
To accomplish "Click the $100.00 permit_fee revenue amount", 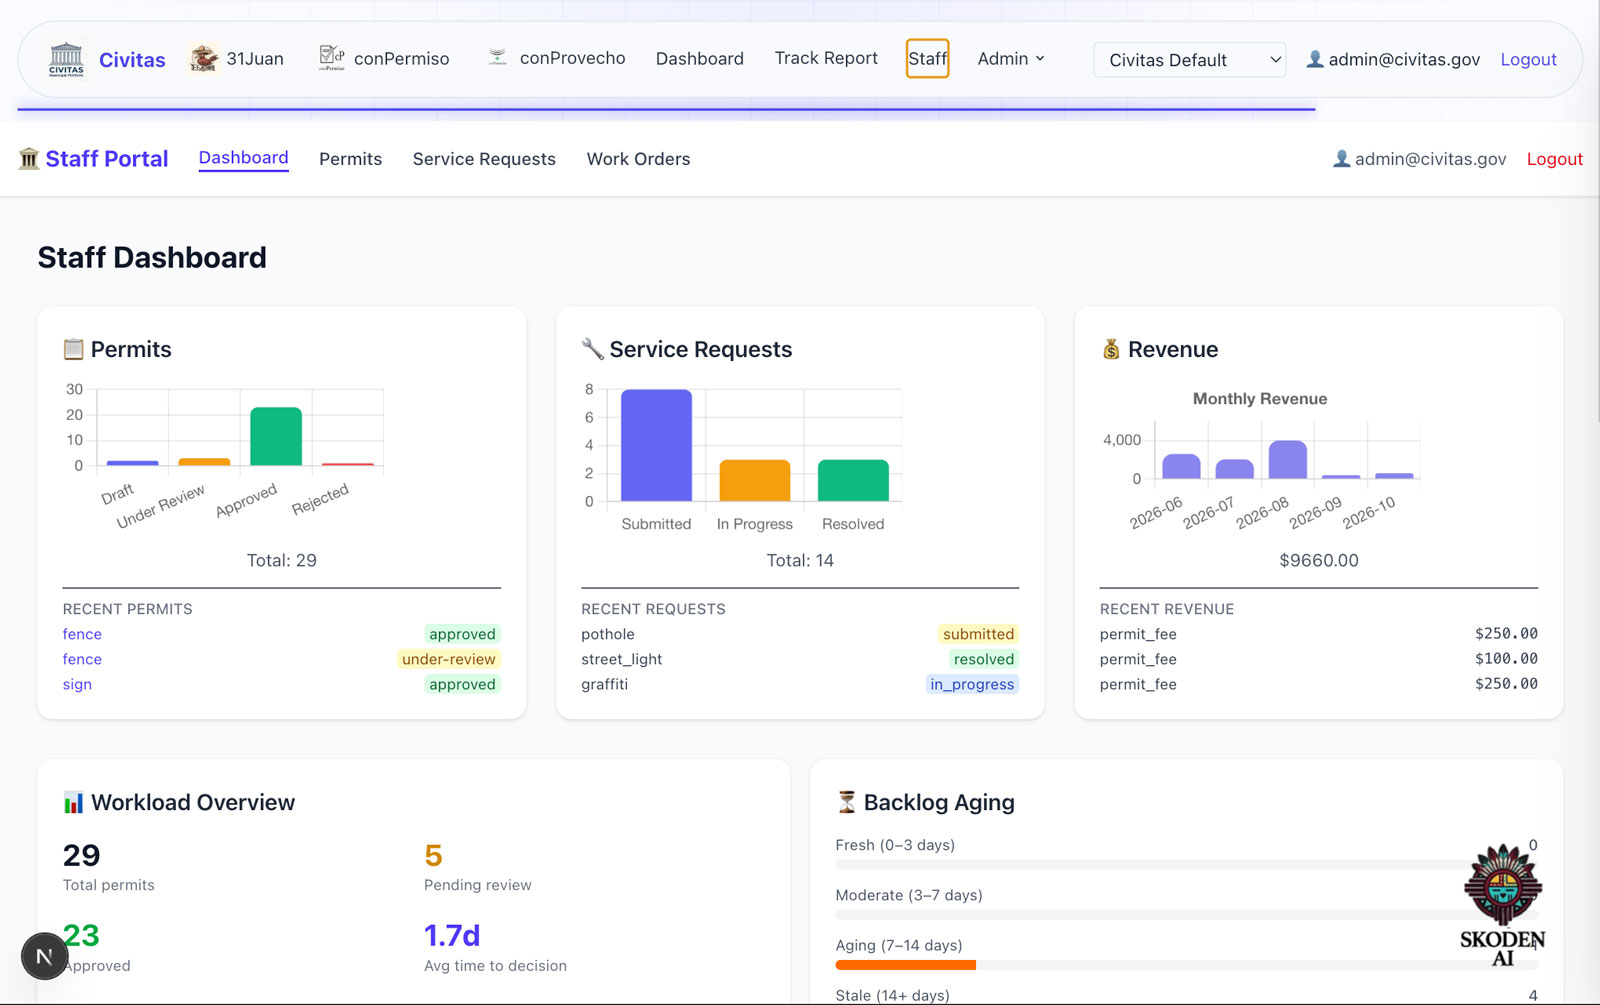I will point(1506,658).
